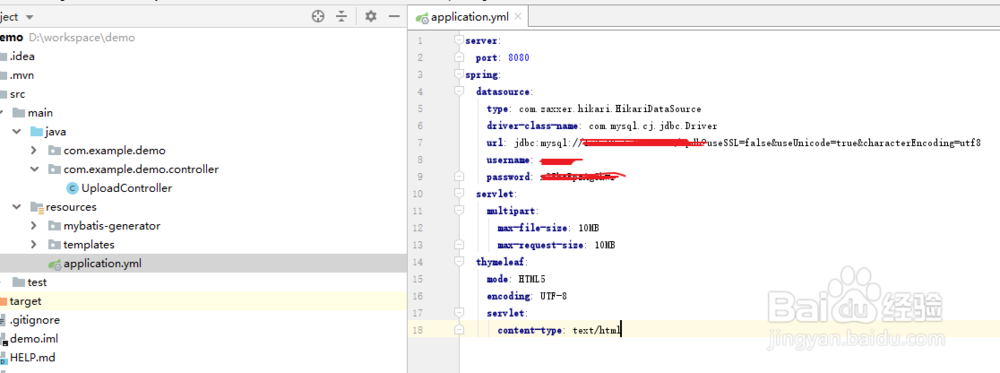1000x373 pixels.
Task: Click the resources folder icon
Action: (x=36, y=207)
